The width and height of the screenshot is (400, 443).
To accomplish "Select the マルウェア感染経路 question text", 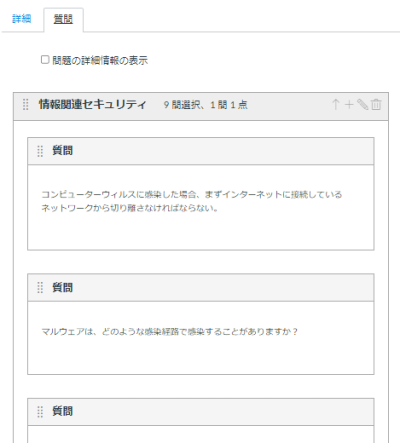I will coord(169,332).
